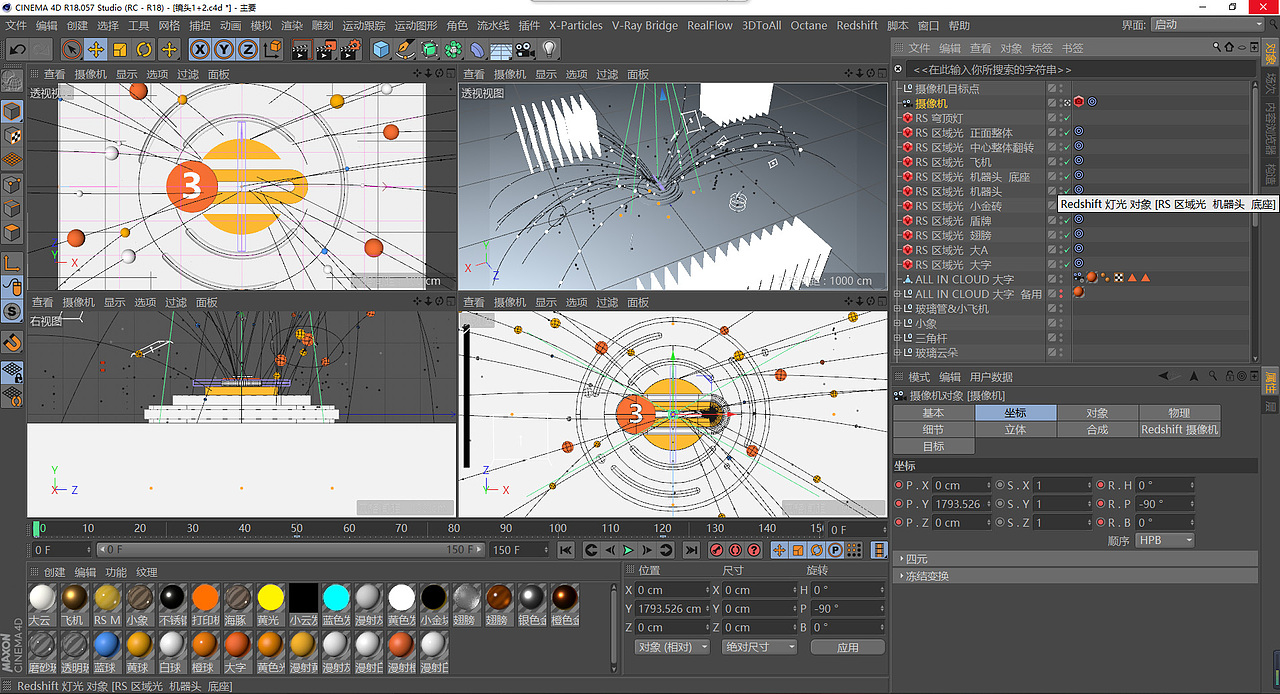
Task: Toggle enable checkmark for RS 穹顶灯
Action: pos(1066,118)
